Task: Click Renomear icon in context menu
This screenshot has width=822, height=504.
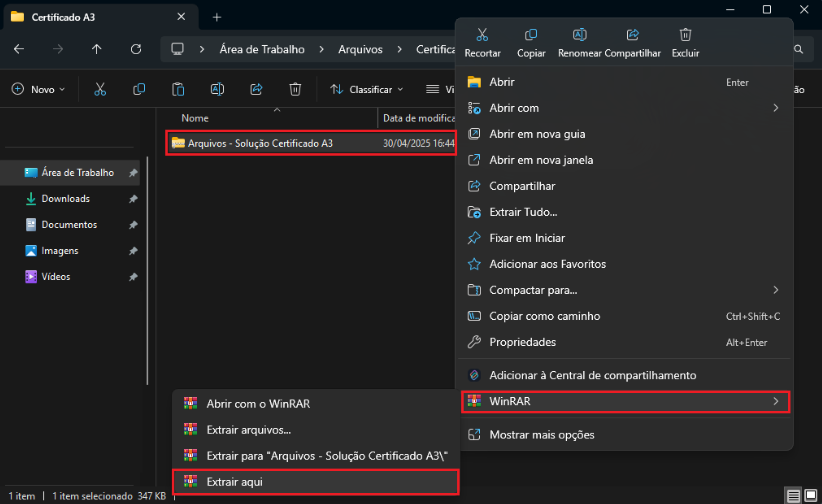Action: click(x=580, y=35)
